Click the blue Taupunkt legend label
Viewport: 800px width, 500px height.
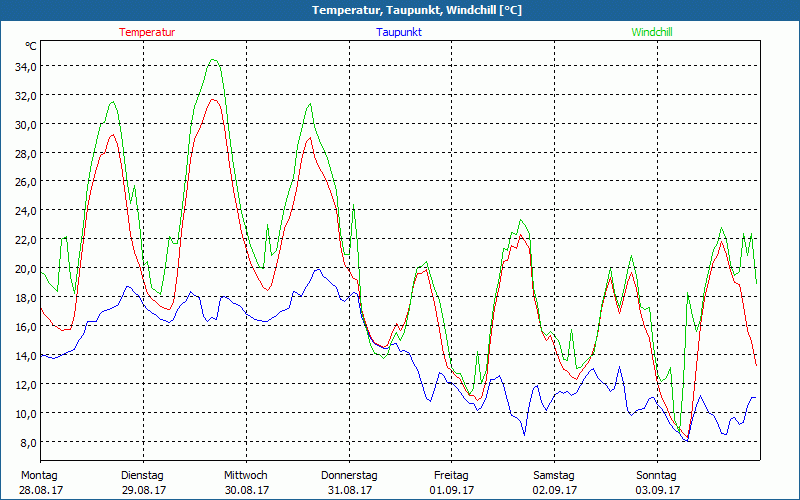399,32
